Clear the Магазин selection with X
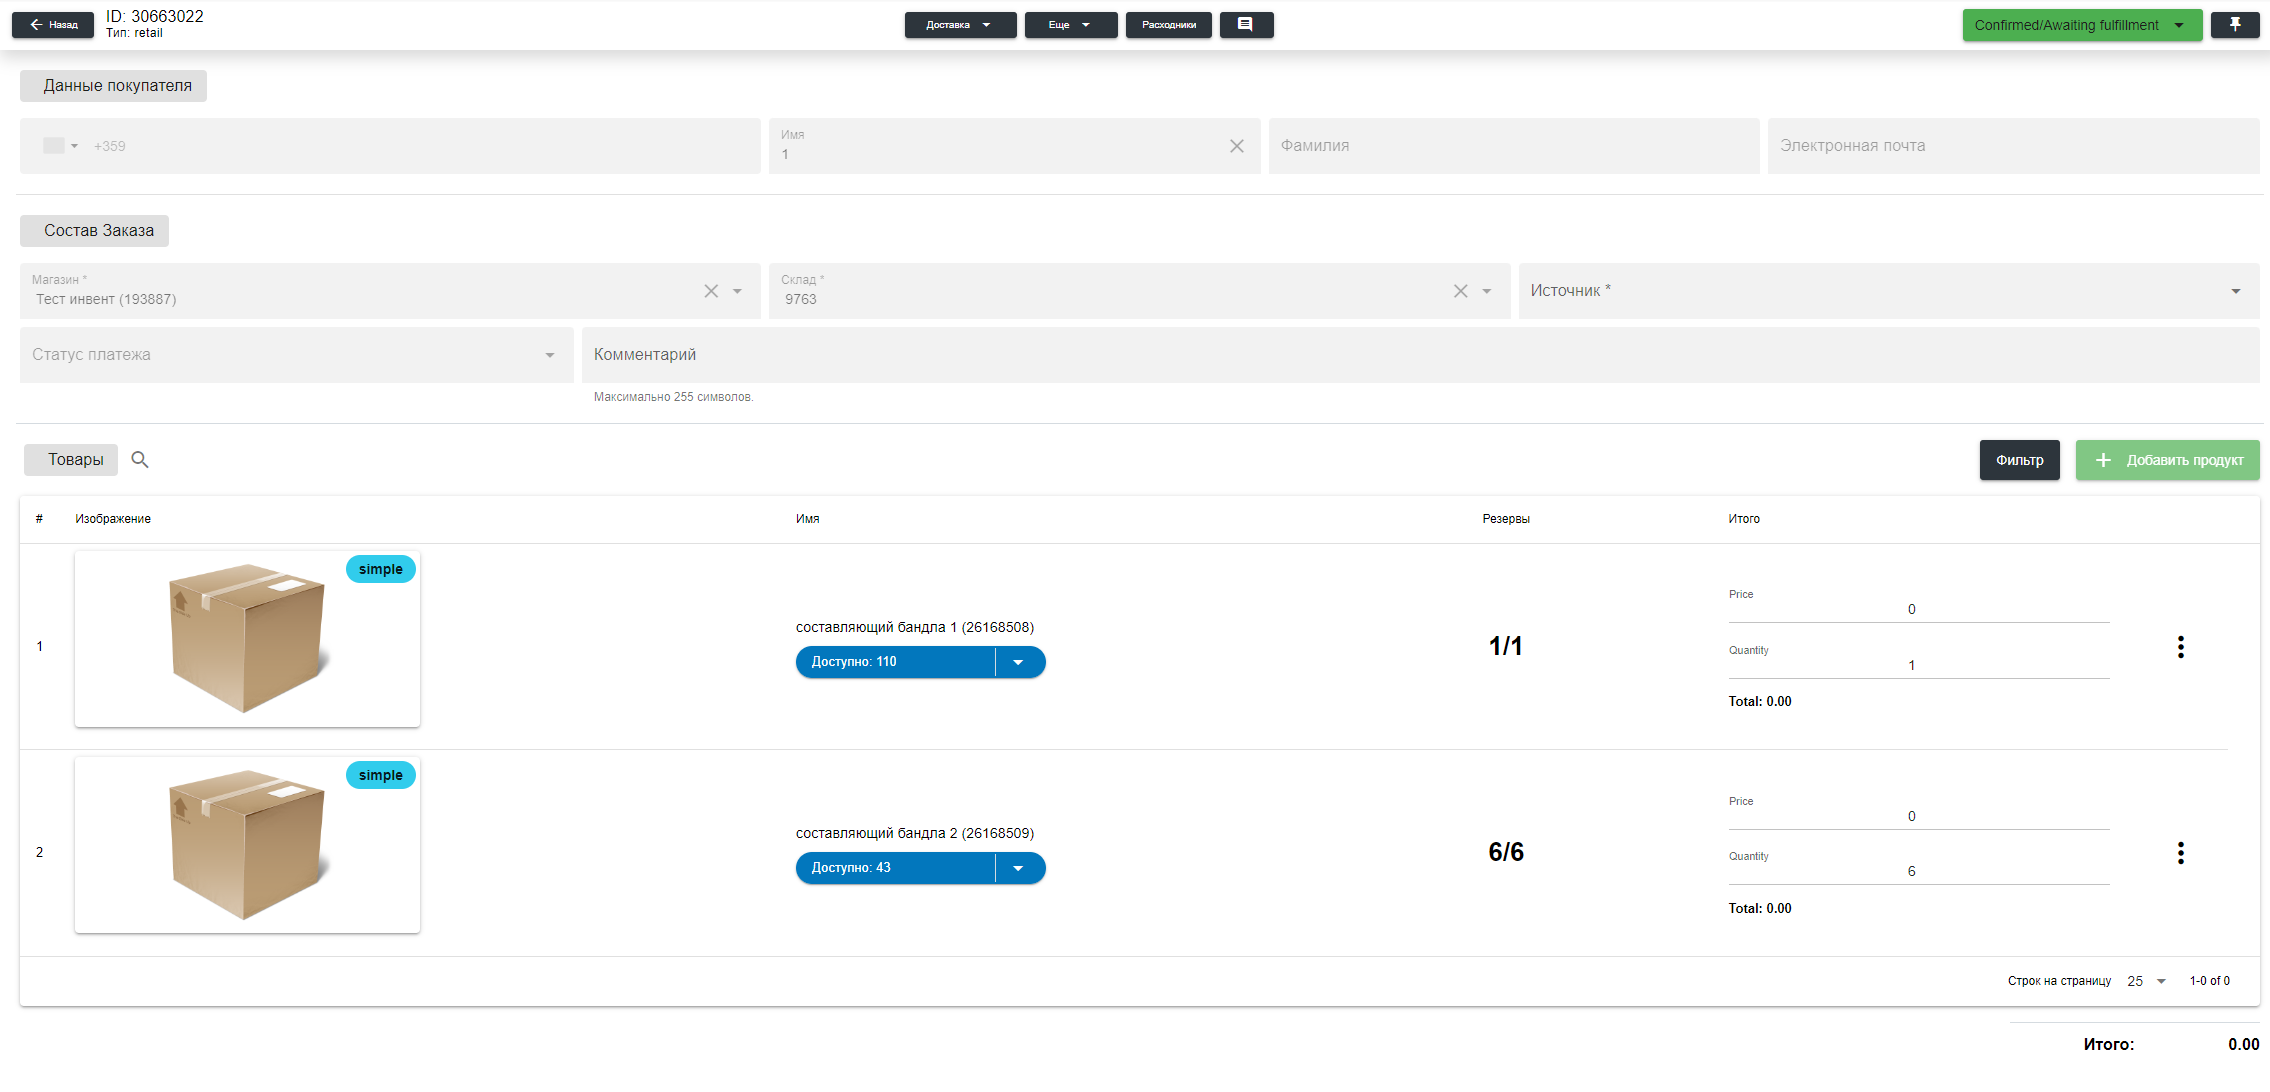This screenshot has height=1092, width=2270. coord(711,291)
